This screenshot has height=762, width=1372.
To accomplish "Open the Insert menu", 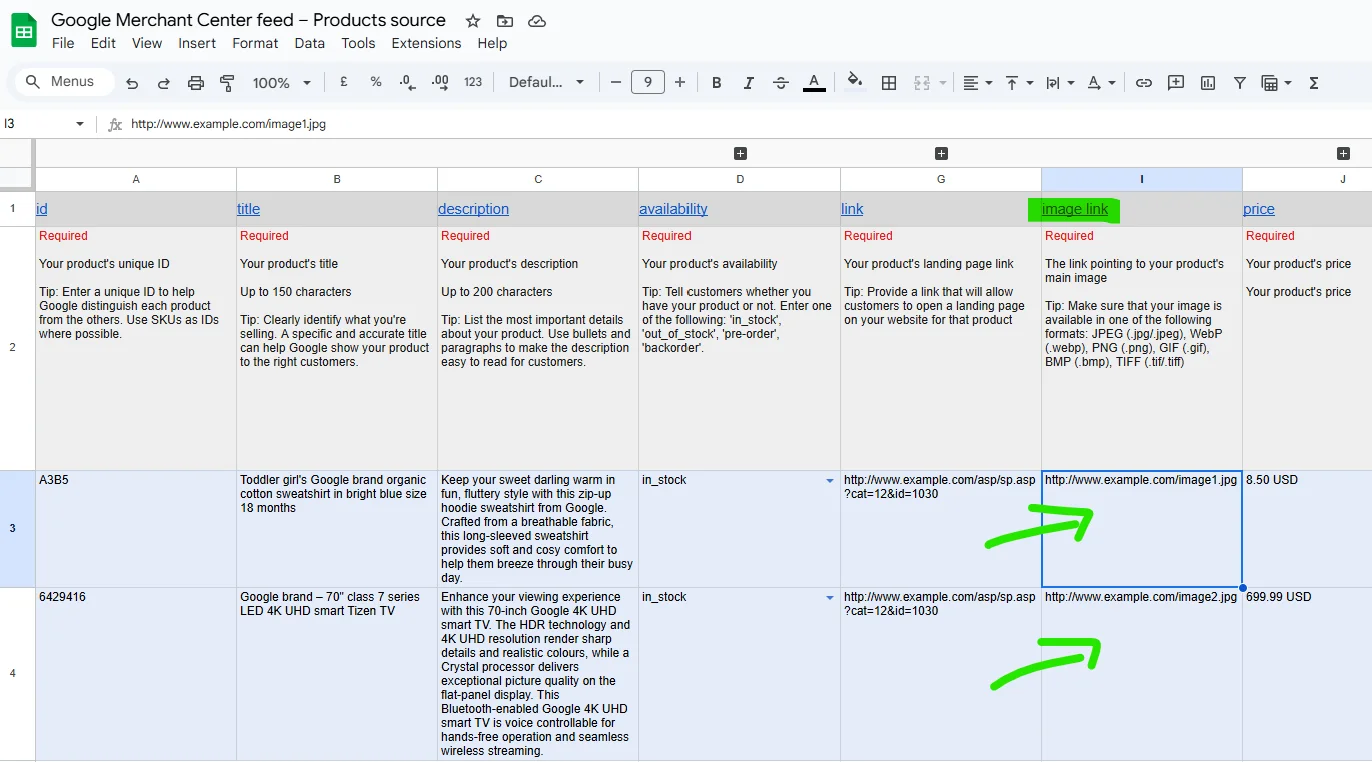I will (x=197, y=43).
